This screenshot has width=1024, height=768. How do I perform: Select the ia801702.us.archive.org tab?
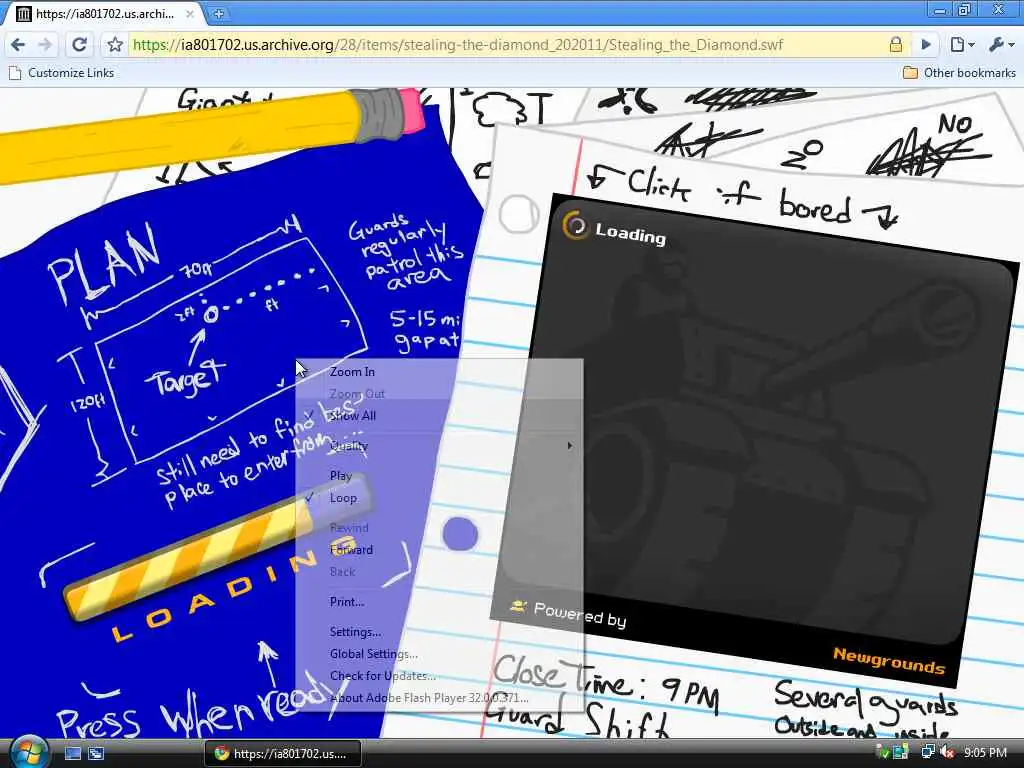coord(104,14)
